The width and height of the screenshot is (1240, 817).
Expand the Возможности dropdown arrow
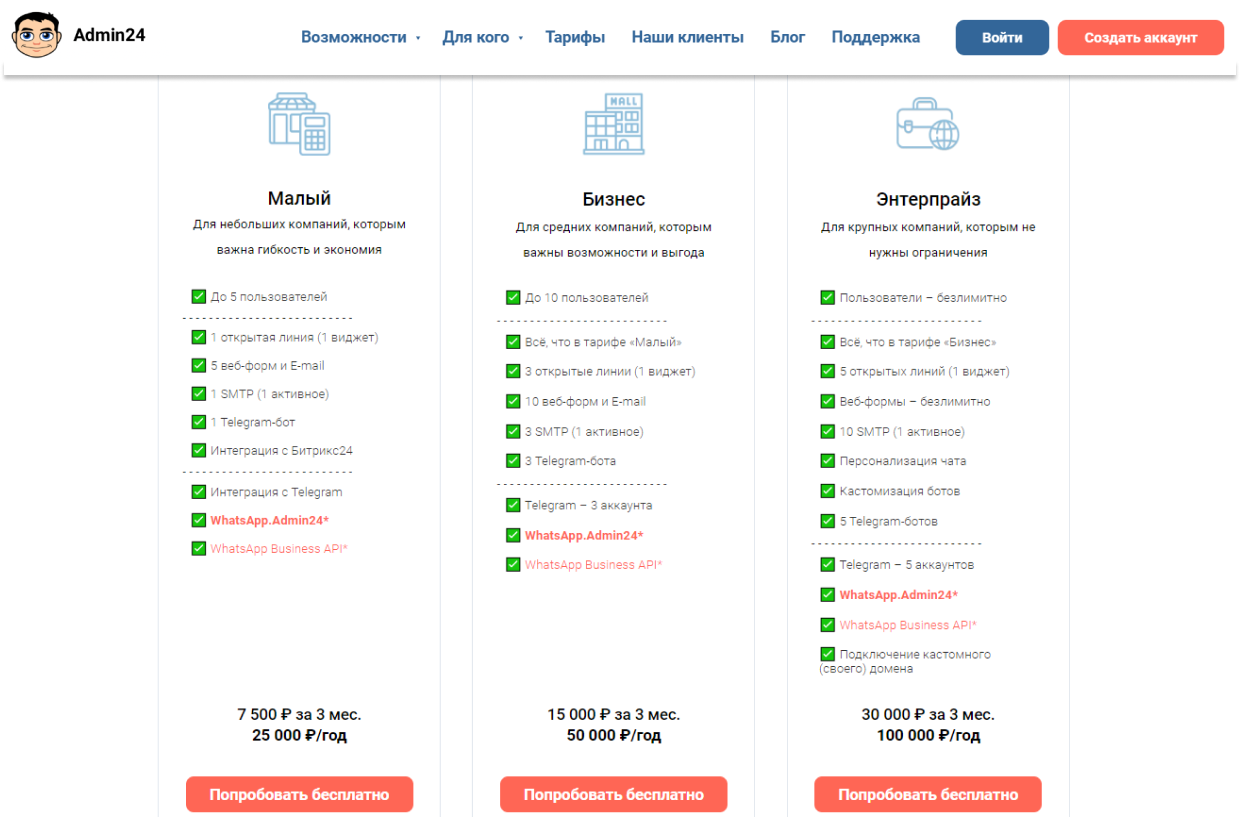(418, 39)
